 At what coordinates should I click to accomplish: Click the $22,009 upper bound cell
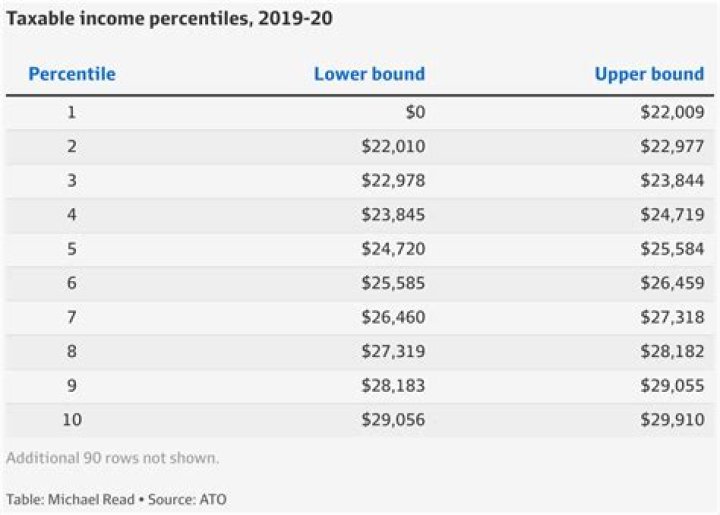(672, 112)
